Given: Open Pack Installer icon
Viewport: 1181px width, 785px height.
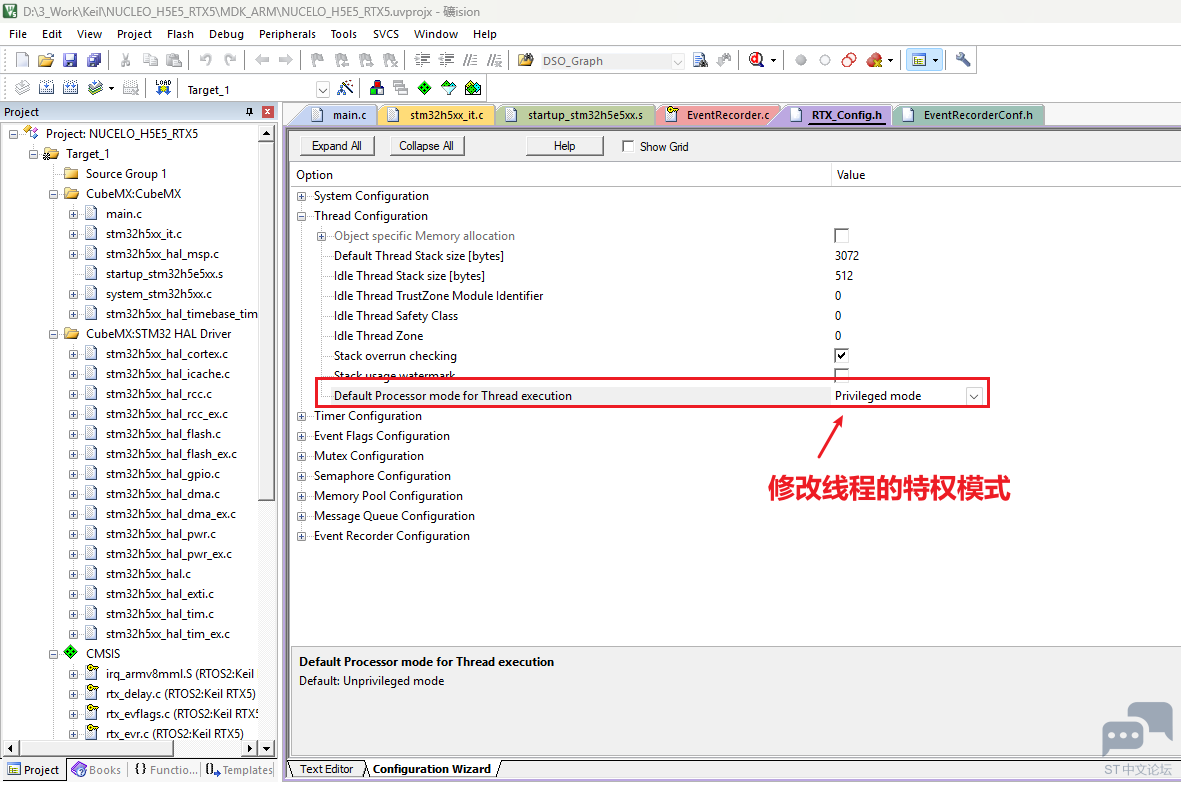Looking at the screenshot, I should pyautogui.click(x=473, y=88).
